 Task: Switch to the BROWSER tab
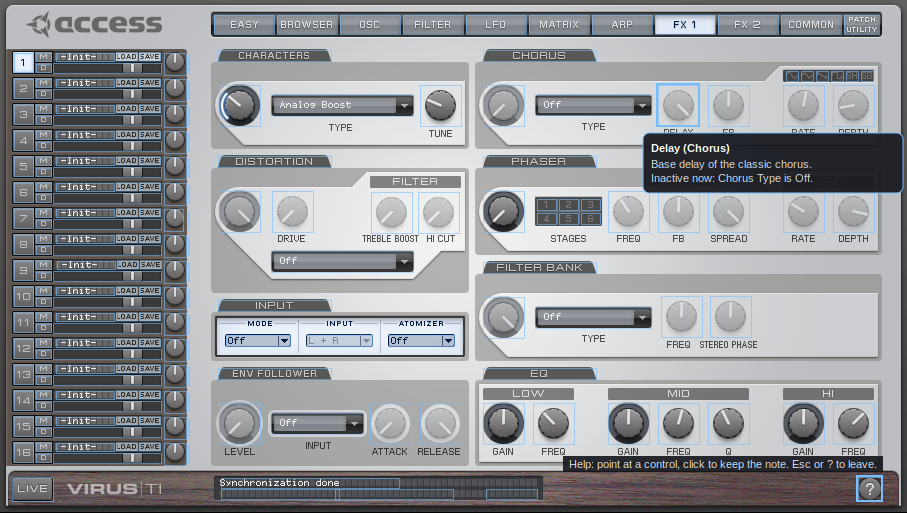[307, 25]
